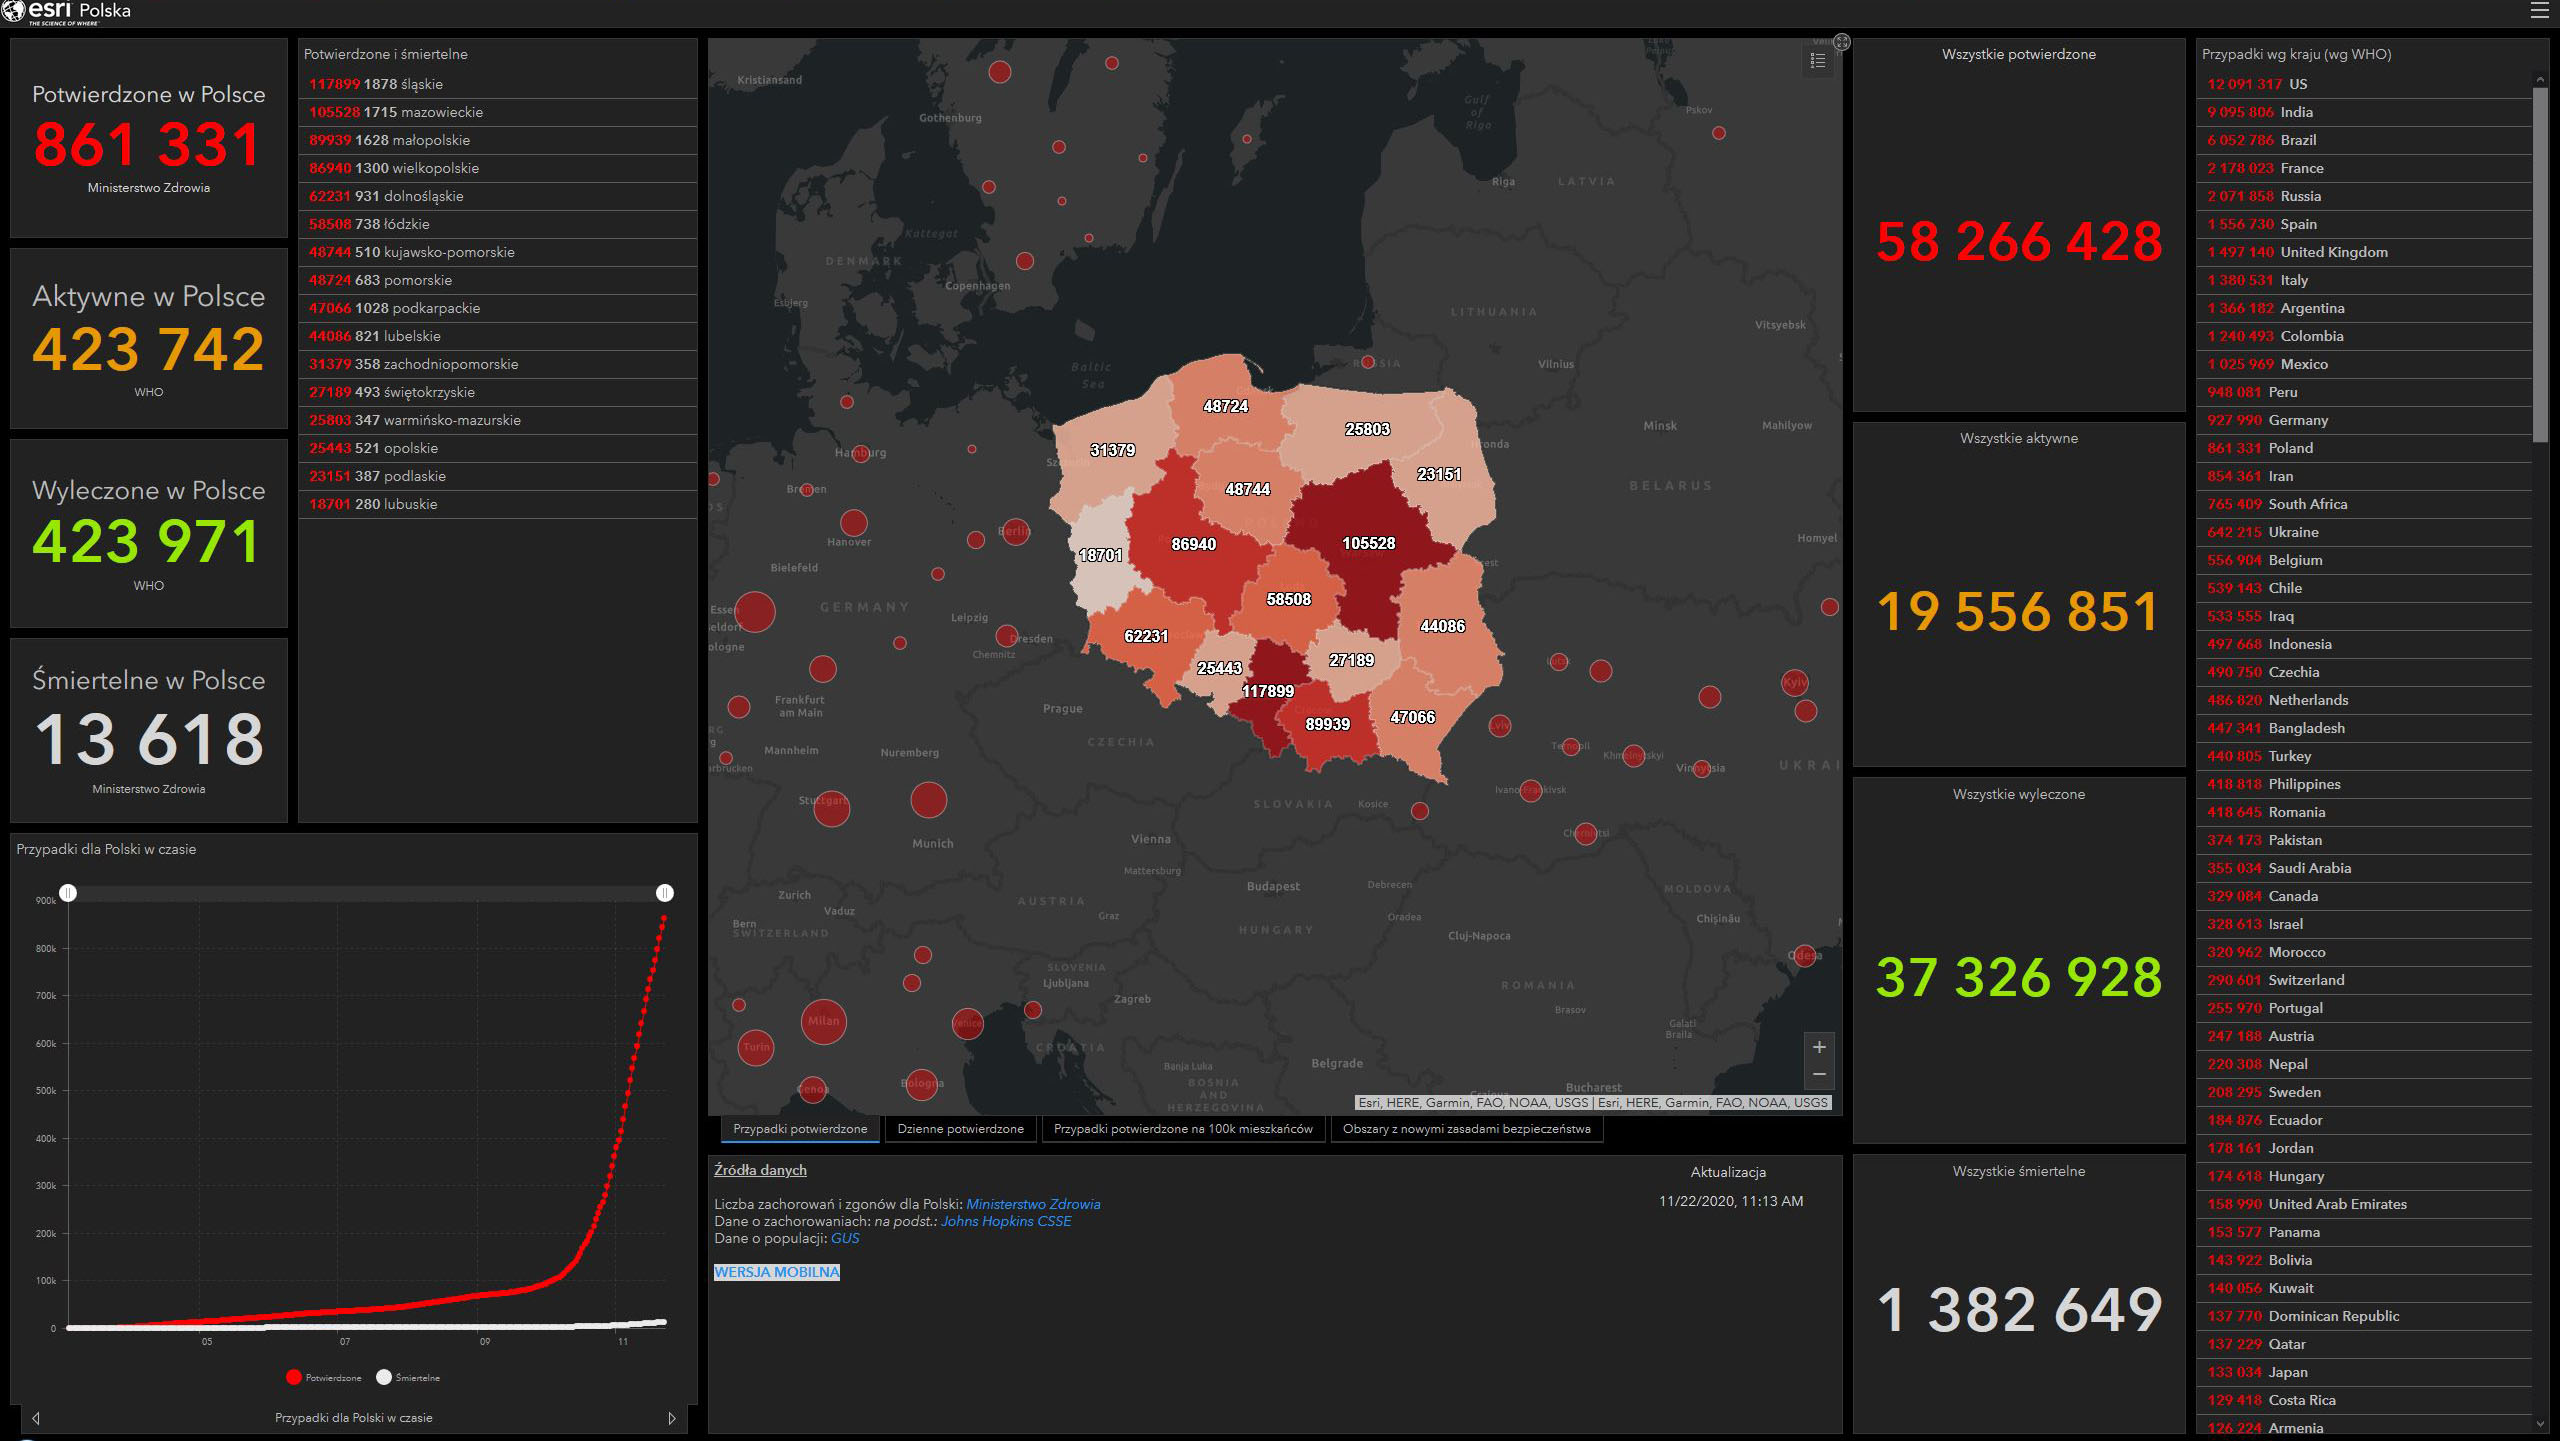Open the map legend list icon
Screen dimensions: 2560x1441
1818,62
